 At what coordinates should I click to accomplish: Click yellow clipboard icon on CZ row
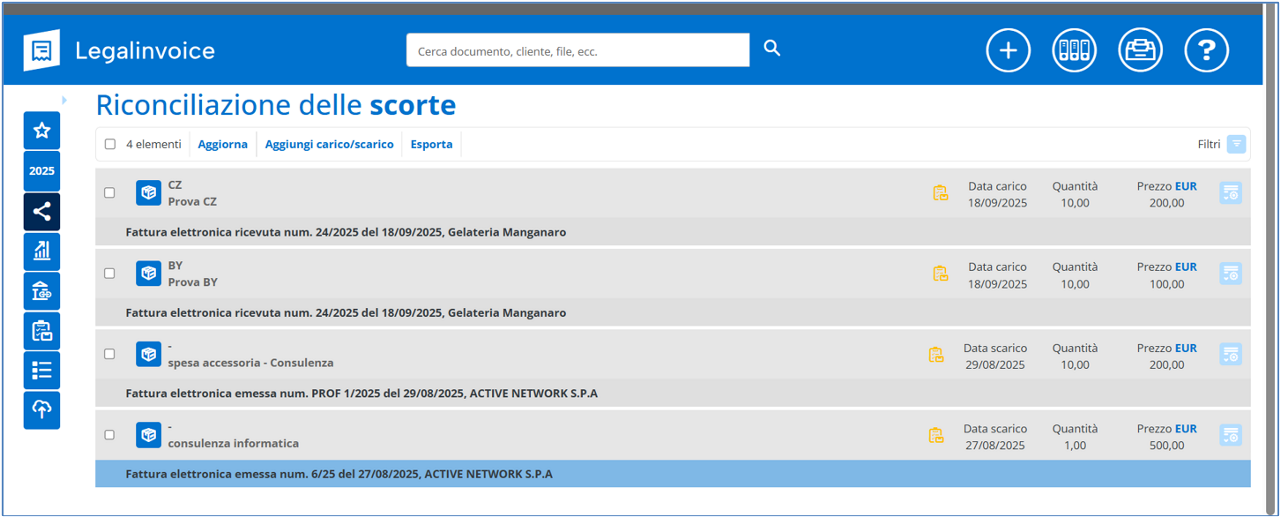940,193
